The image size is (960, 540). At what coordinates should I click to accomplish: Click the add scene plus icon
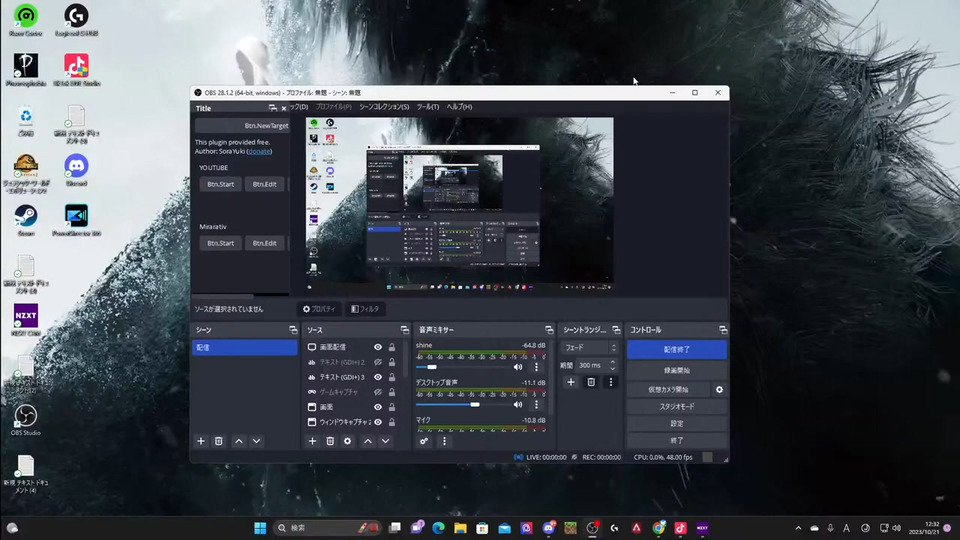coord(201,441)
